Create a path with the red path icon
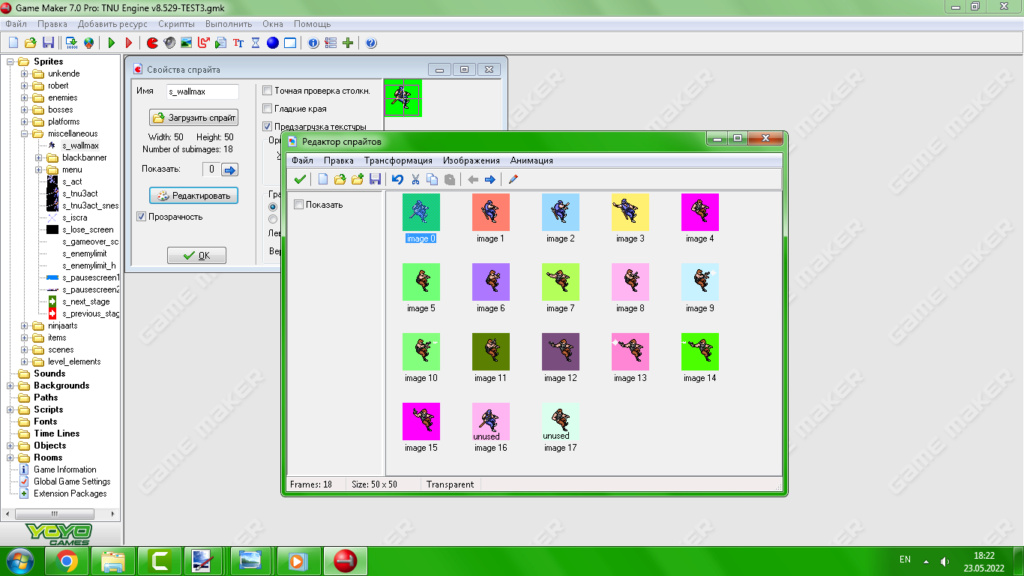 [x=204, y=43]
